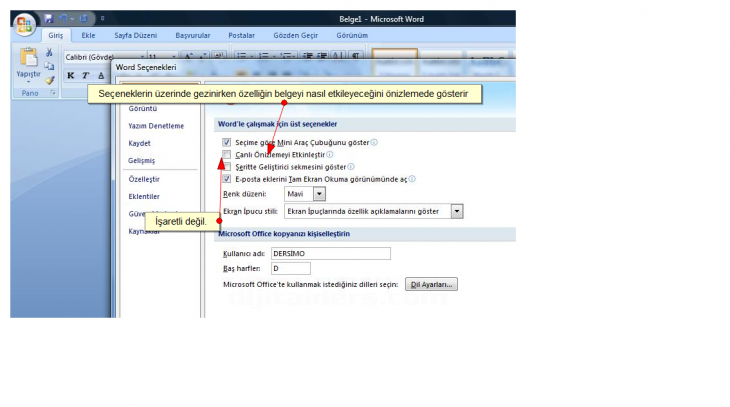Switch to the Giriş ribbon tab
Viewport: 730px width, 407px height.
55,35
